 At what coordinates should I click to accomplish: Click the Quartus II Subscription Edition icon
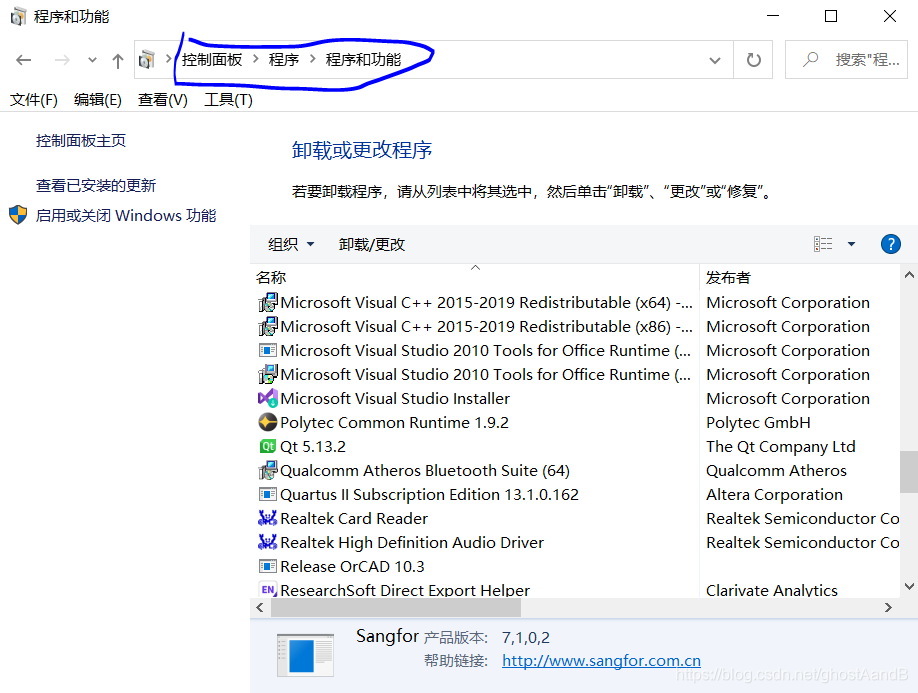tap(268, 495)
